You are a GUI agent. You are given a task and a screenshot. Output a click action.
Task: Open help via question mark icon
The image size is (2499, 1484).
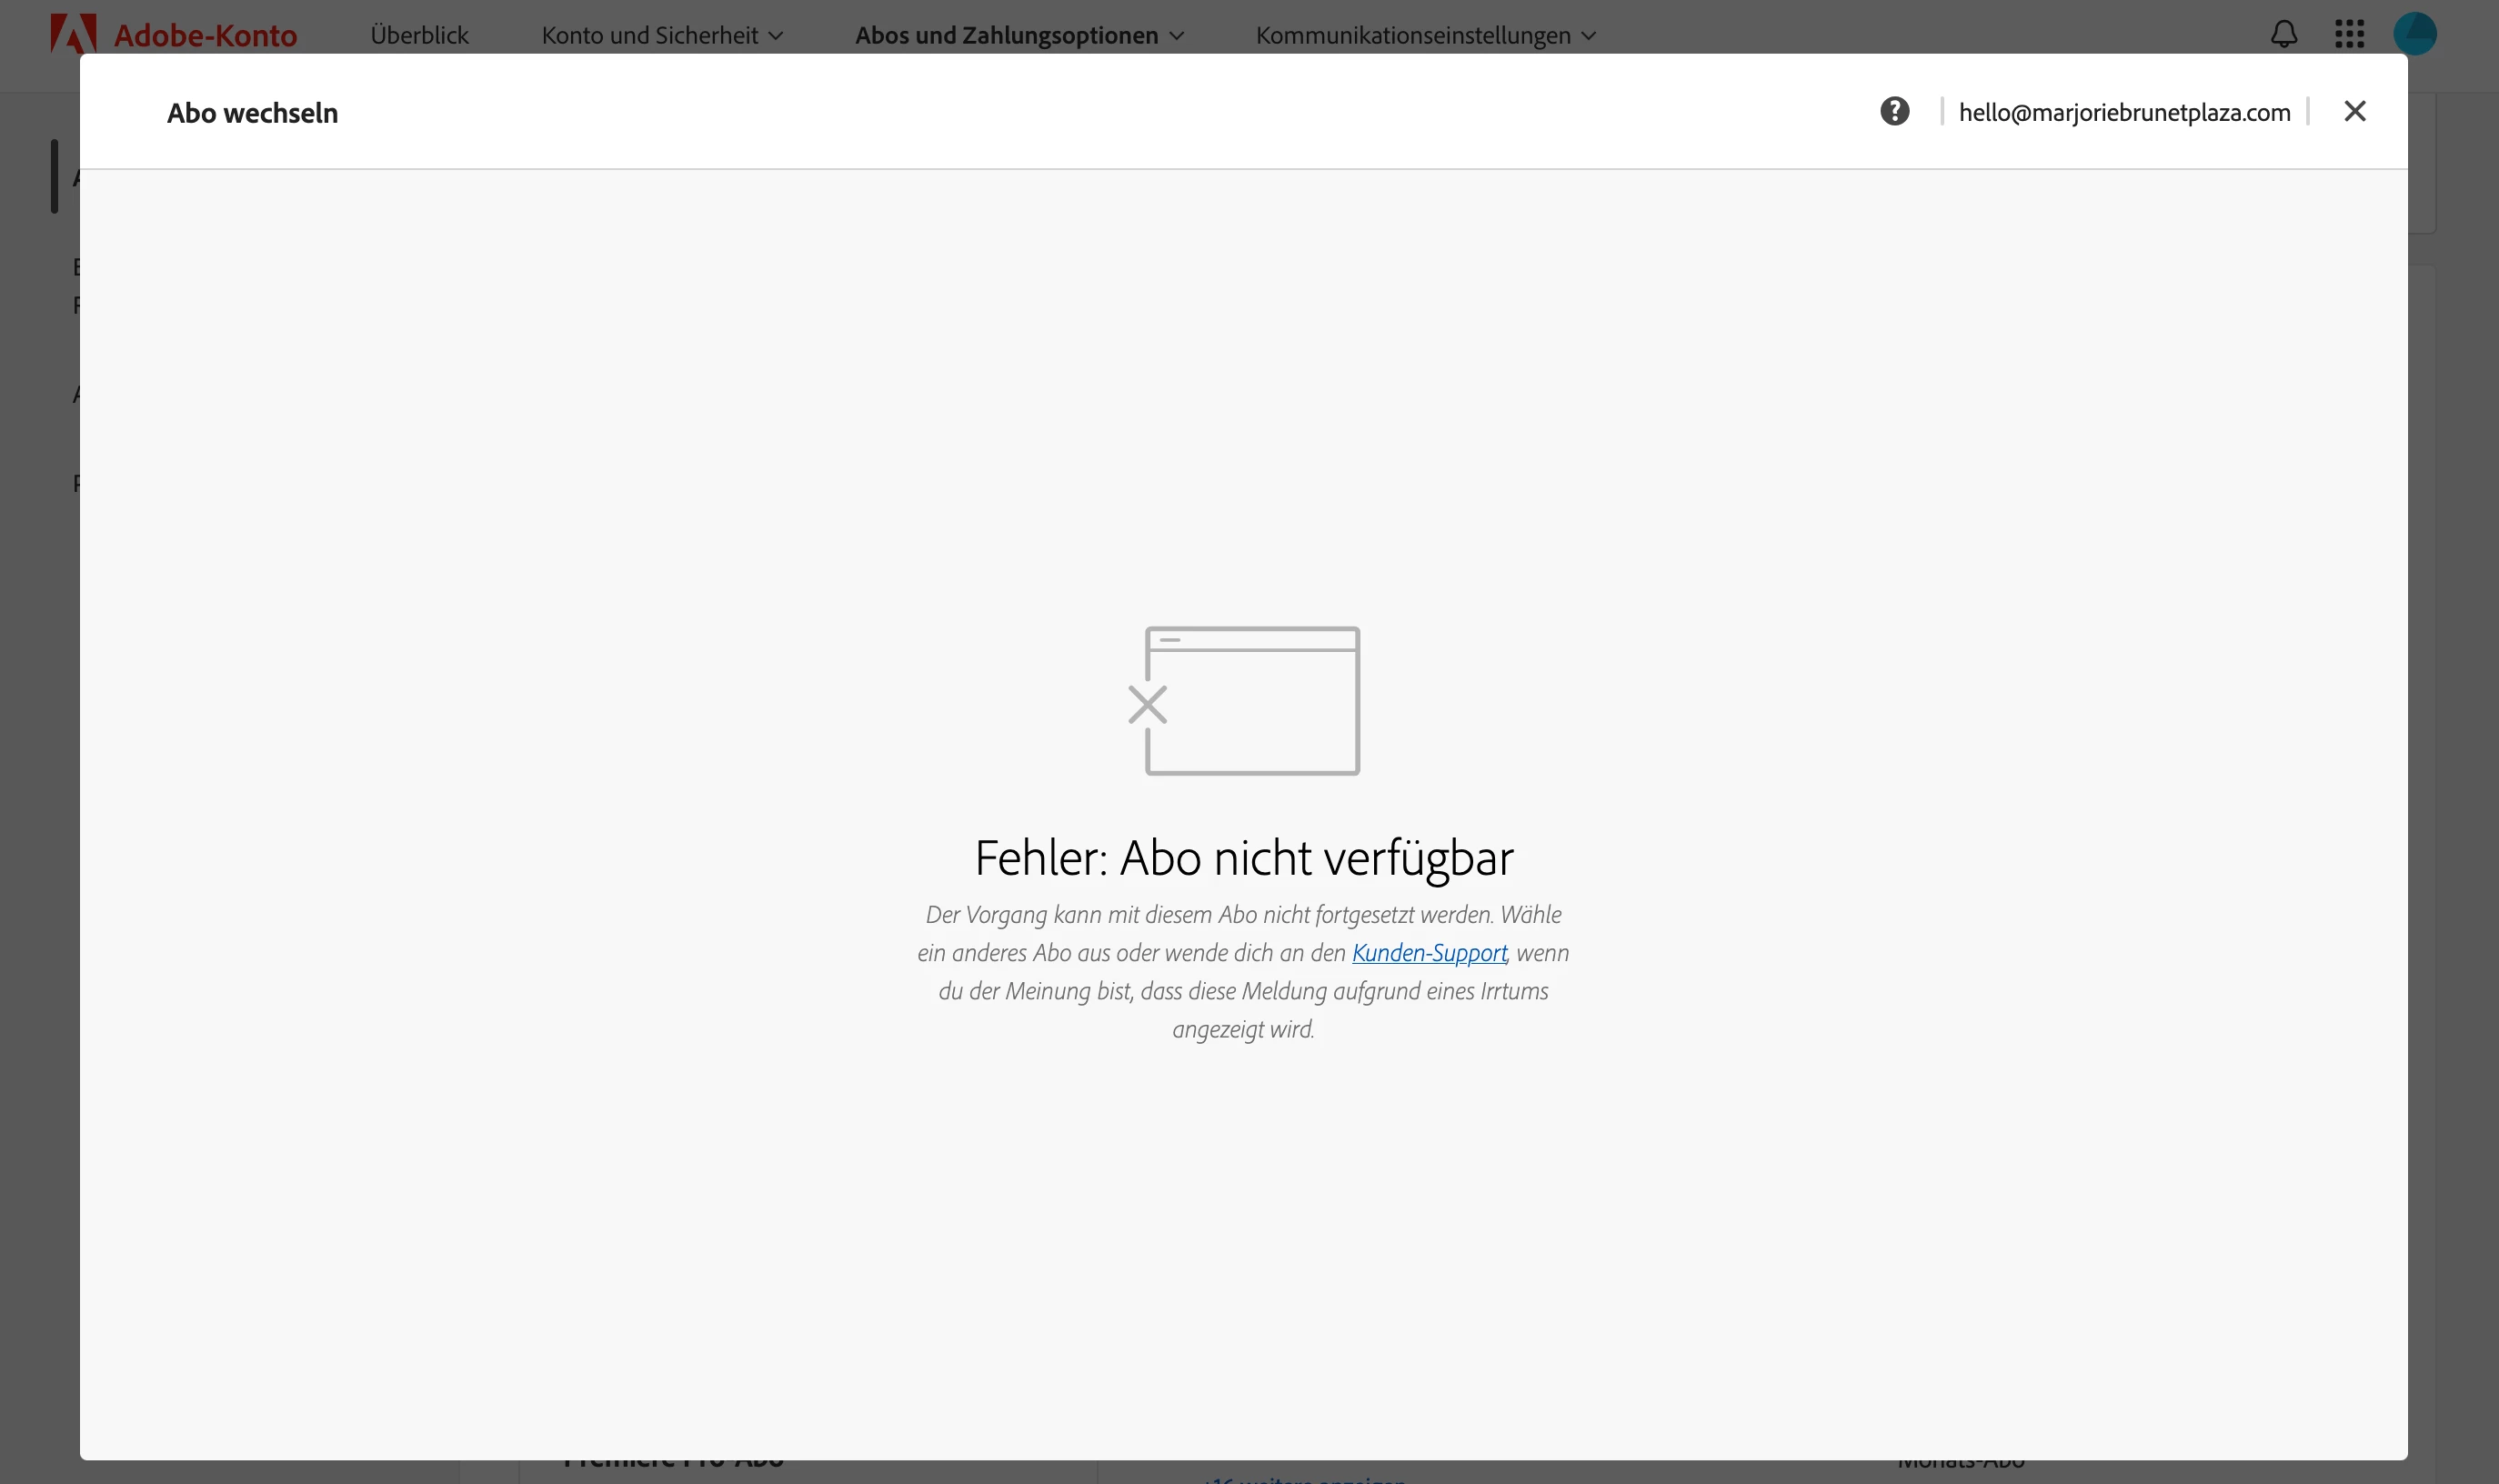(1894, 111)
